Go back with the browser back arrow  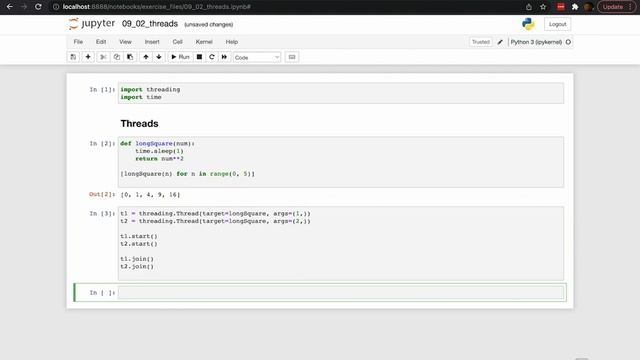(9, 7)
